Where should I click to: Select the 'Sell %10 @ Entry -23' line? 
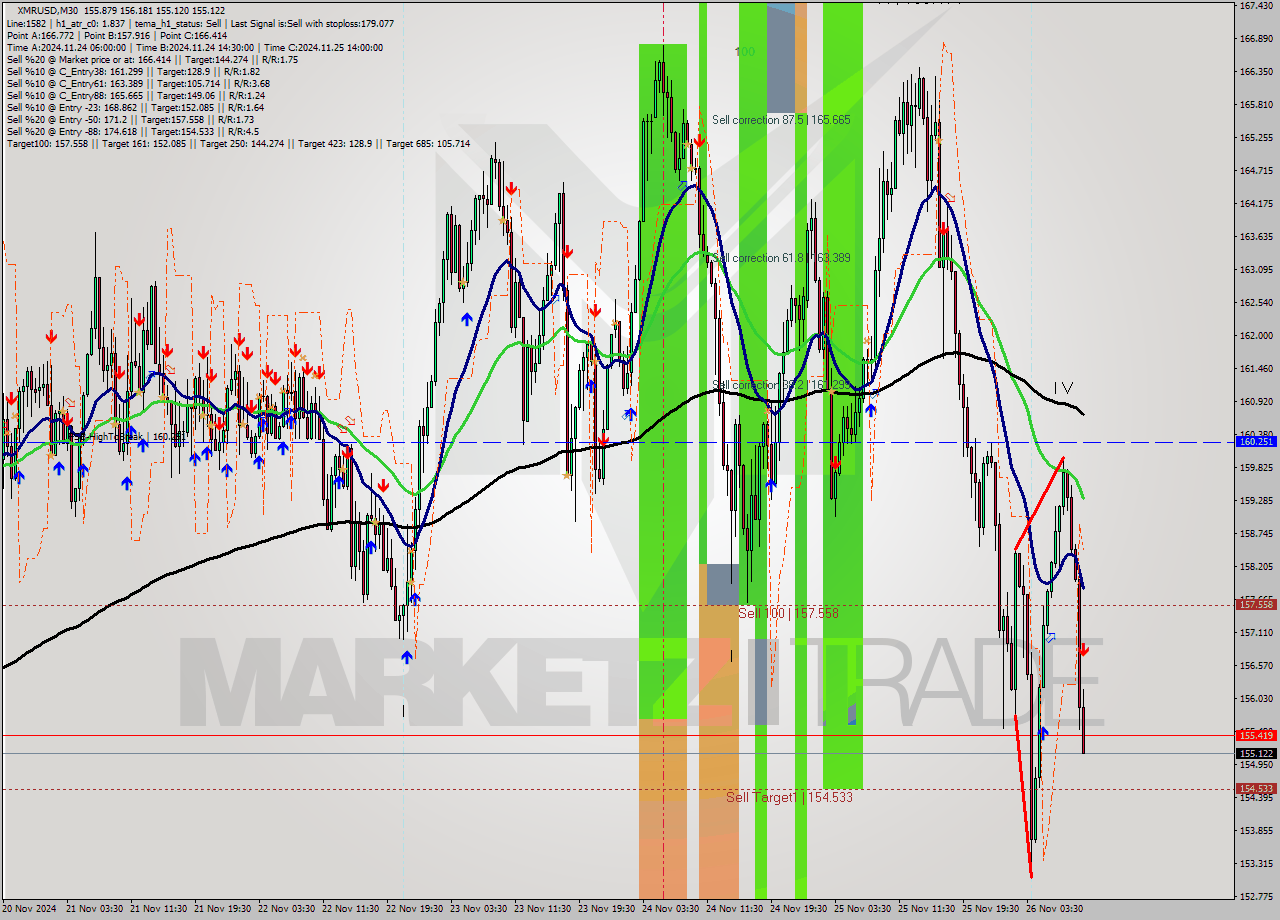135,107
